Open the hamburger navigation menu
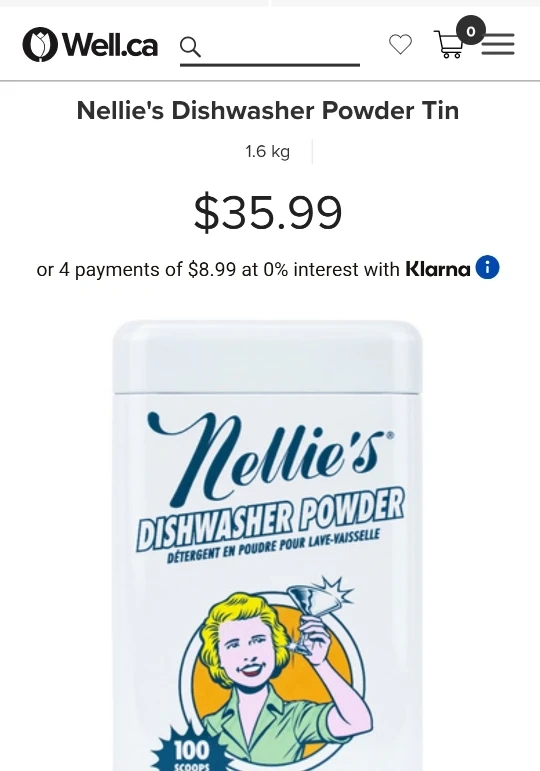 point(498,44)
